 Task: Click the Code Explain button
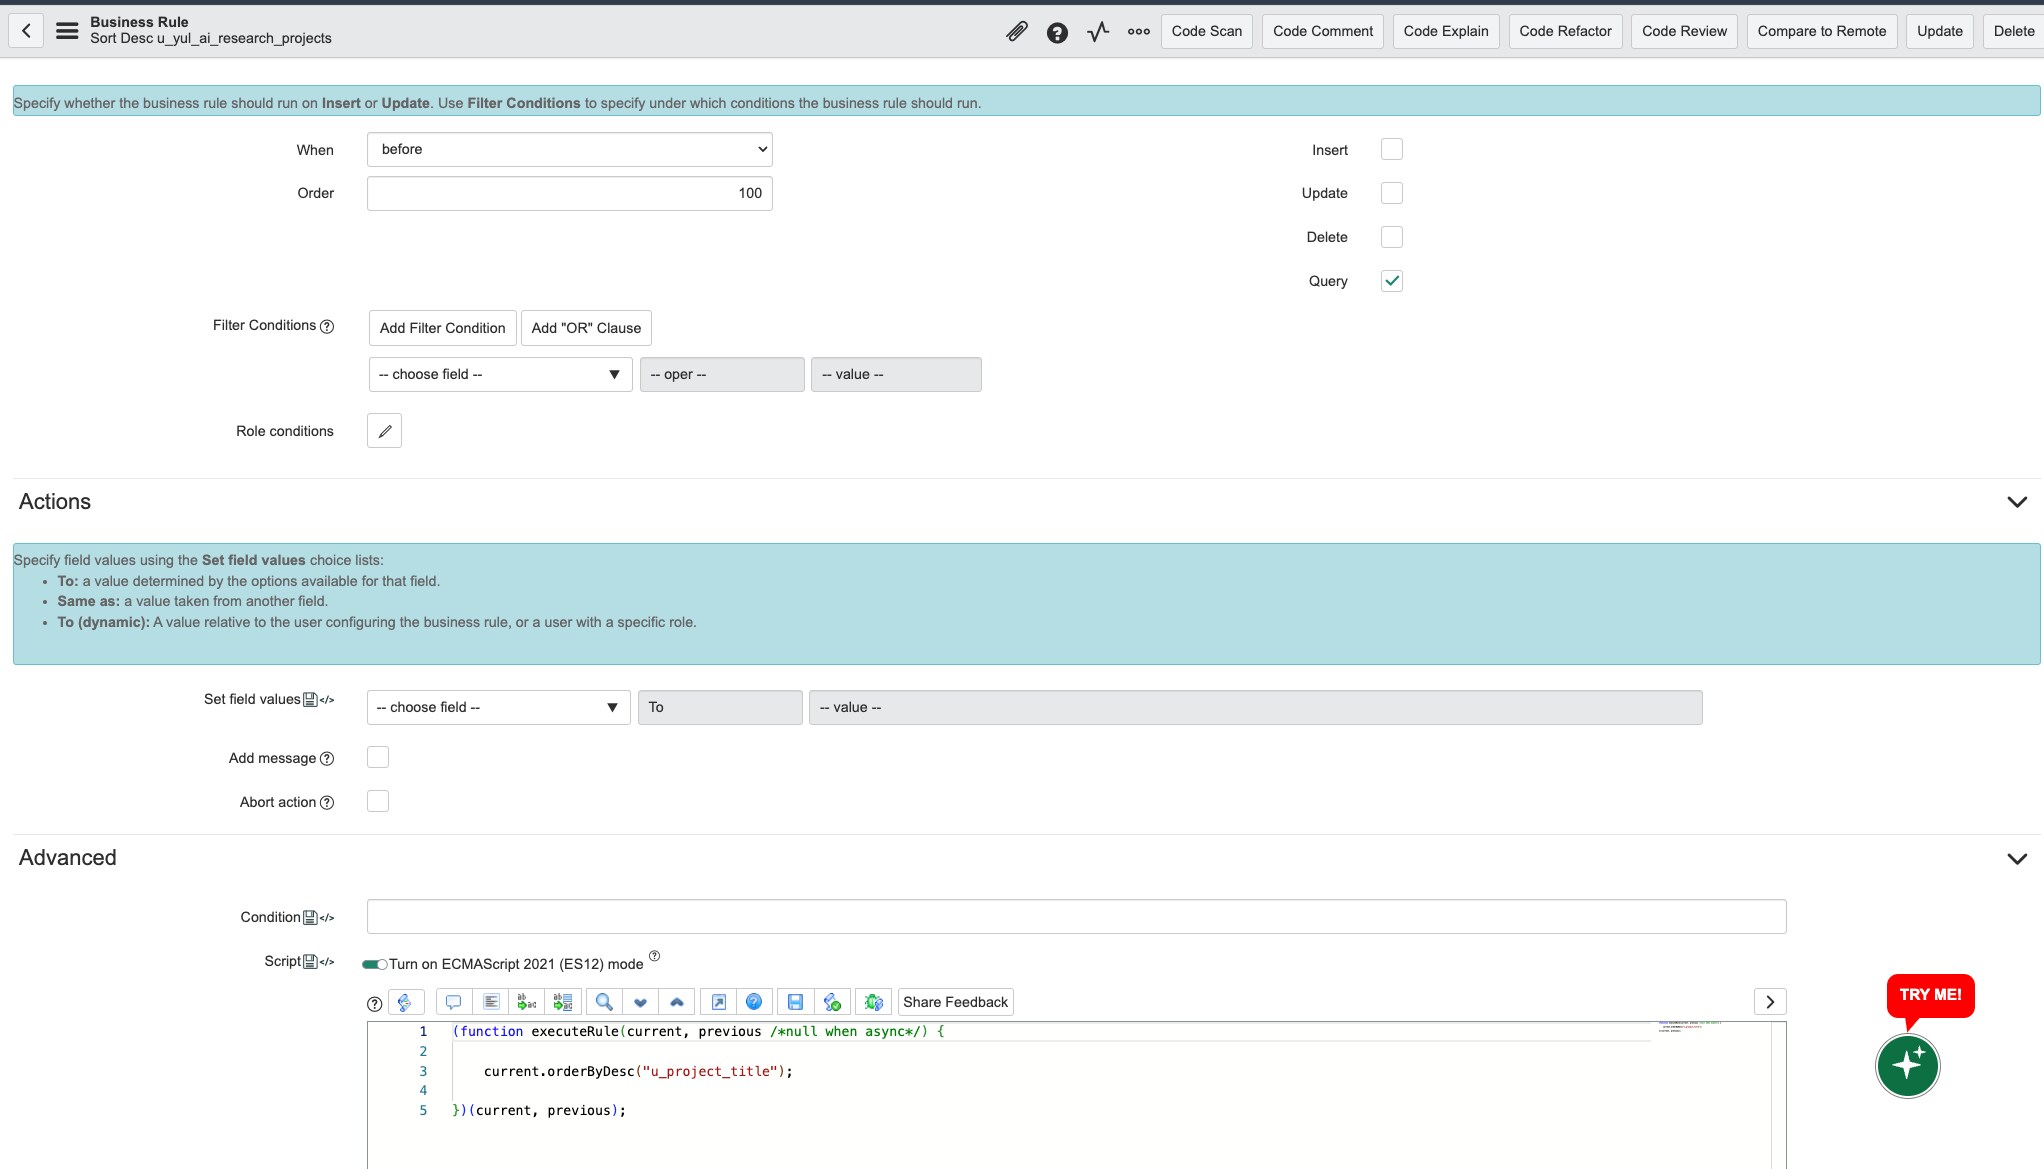tap(1446, 31)
